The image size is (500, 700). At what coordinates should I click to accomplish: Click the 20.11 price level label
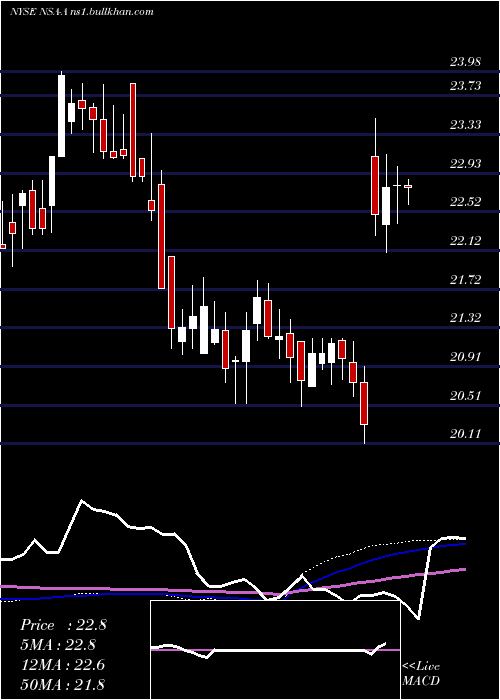(x=465, y=434)
